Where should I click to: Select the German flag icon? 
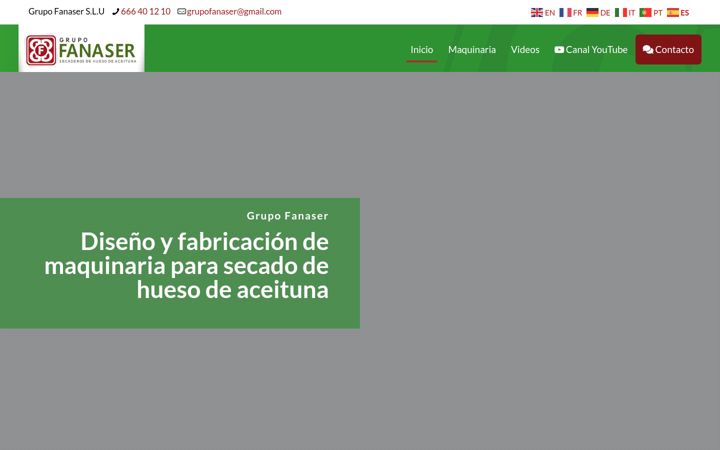[592, 12]
